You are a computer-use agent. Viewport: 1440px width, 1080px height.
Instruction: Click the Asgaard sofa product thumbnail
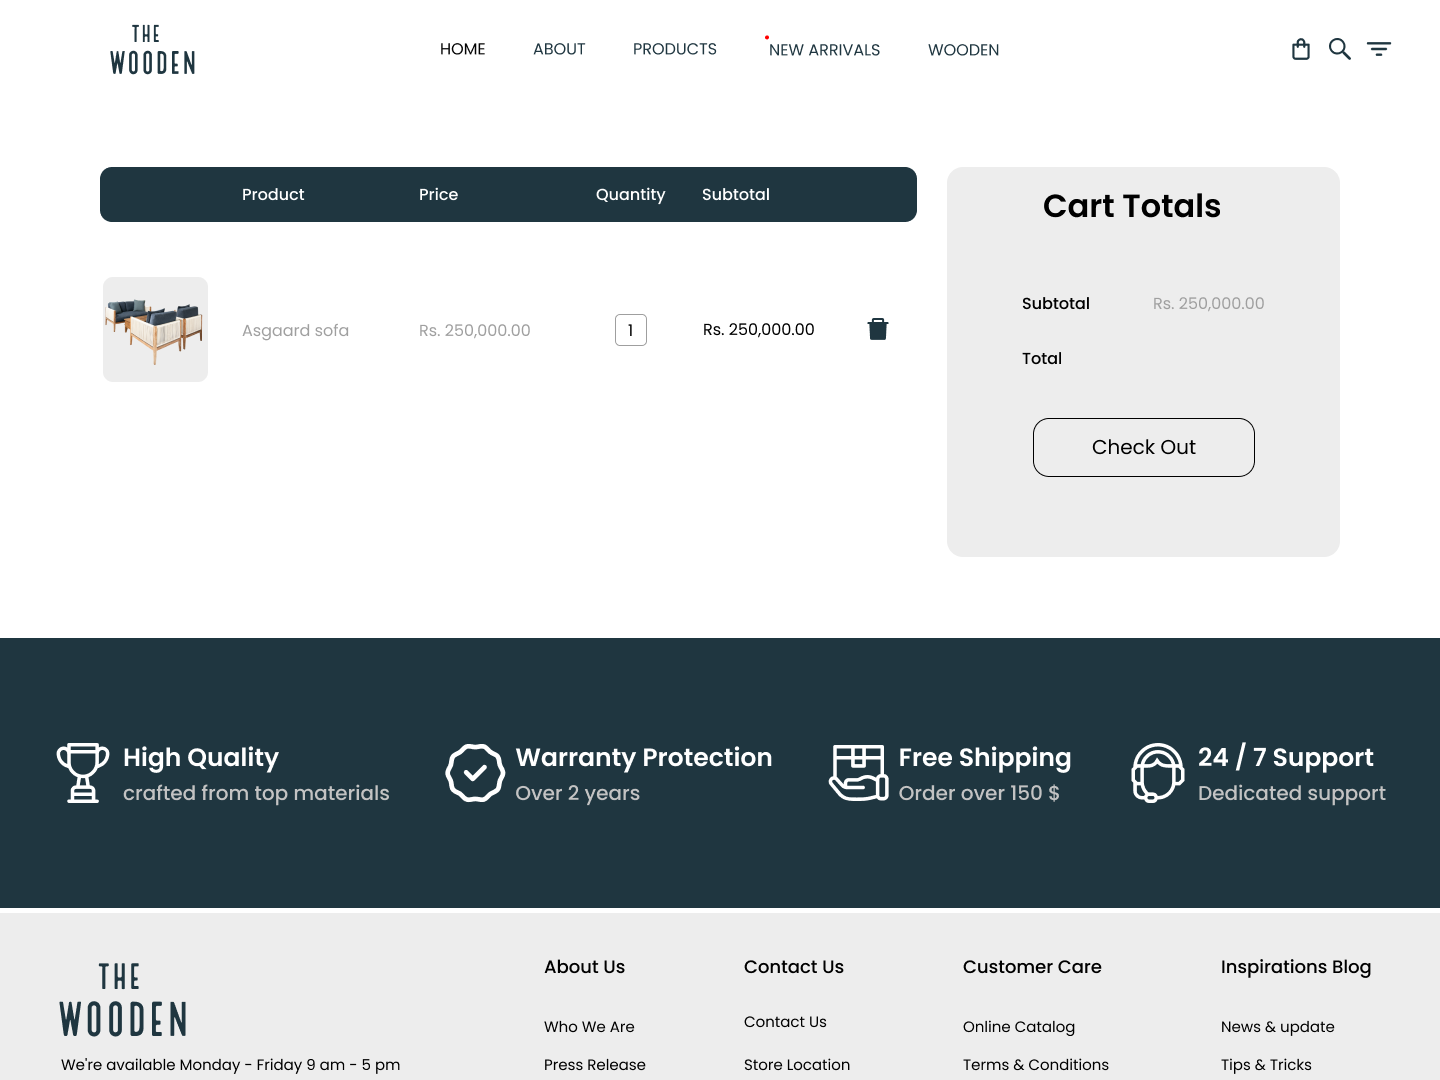click(x=155, y=329)
